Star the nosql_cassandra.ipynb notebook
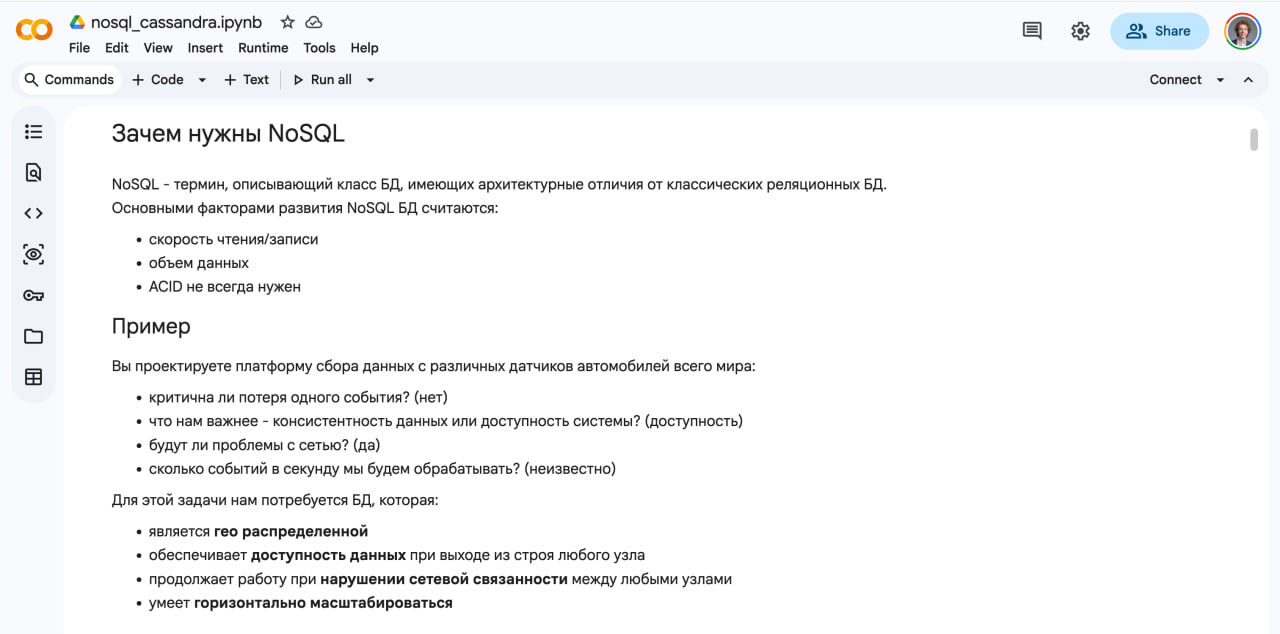 (x=288, y=22)
